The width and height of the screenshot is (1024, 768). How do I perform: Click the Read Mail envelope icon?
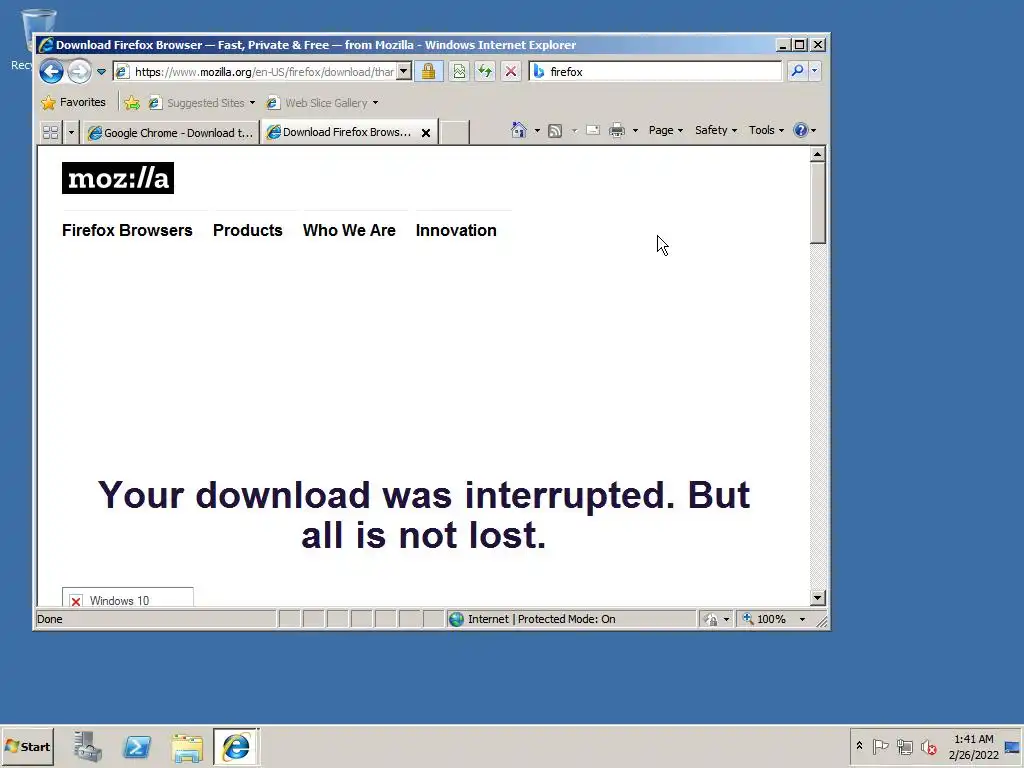pyautogui.click(x=593, y=130)
